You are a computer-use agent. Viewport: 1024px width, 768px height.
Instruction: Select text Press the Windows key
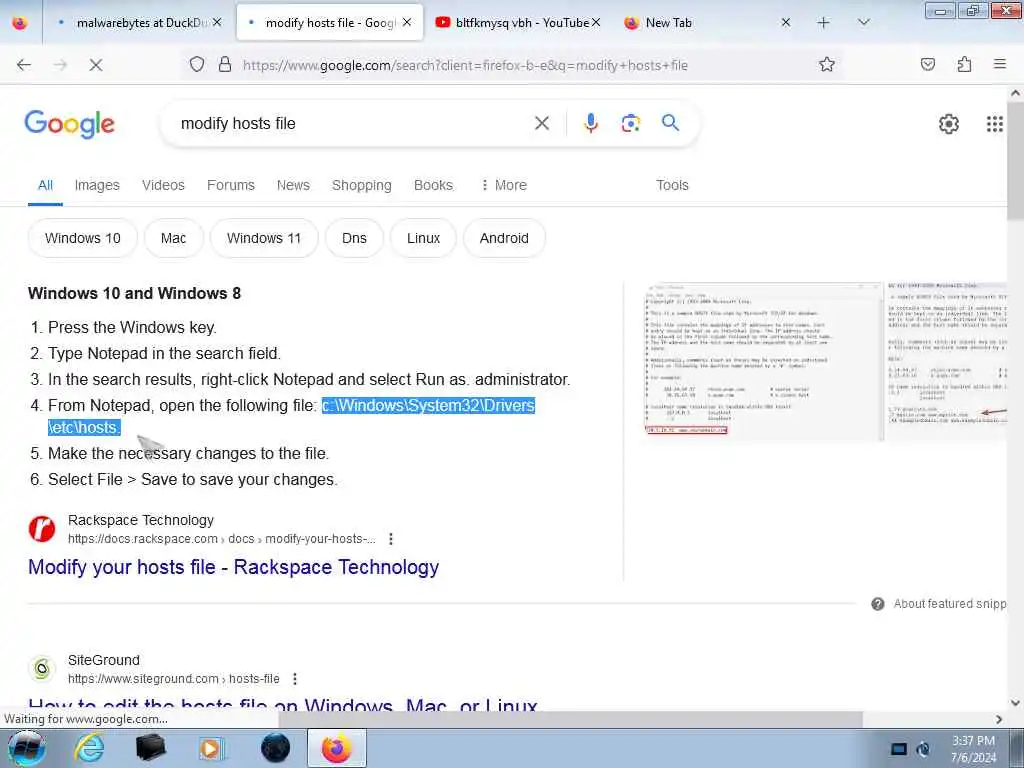coord(133,327)
